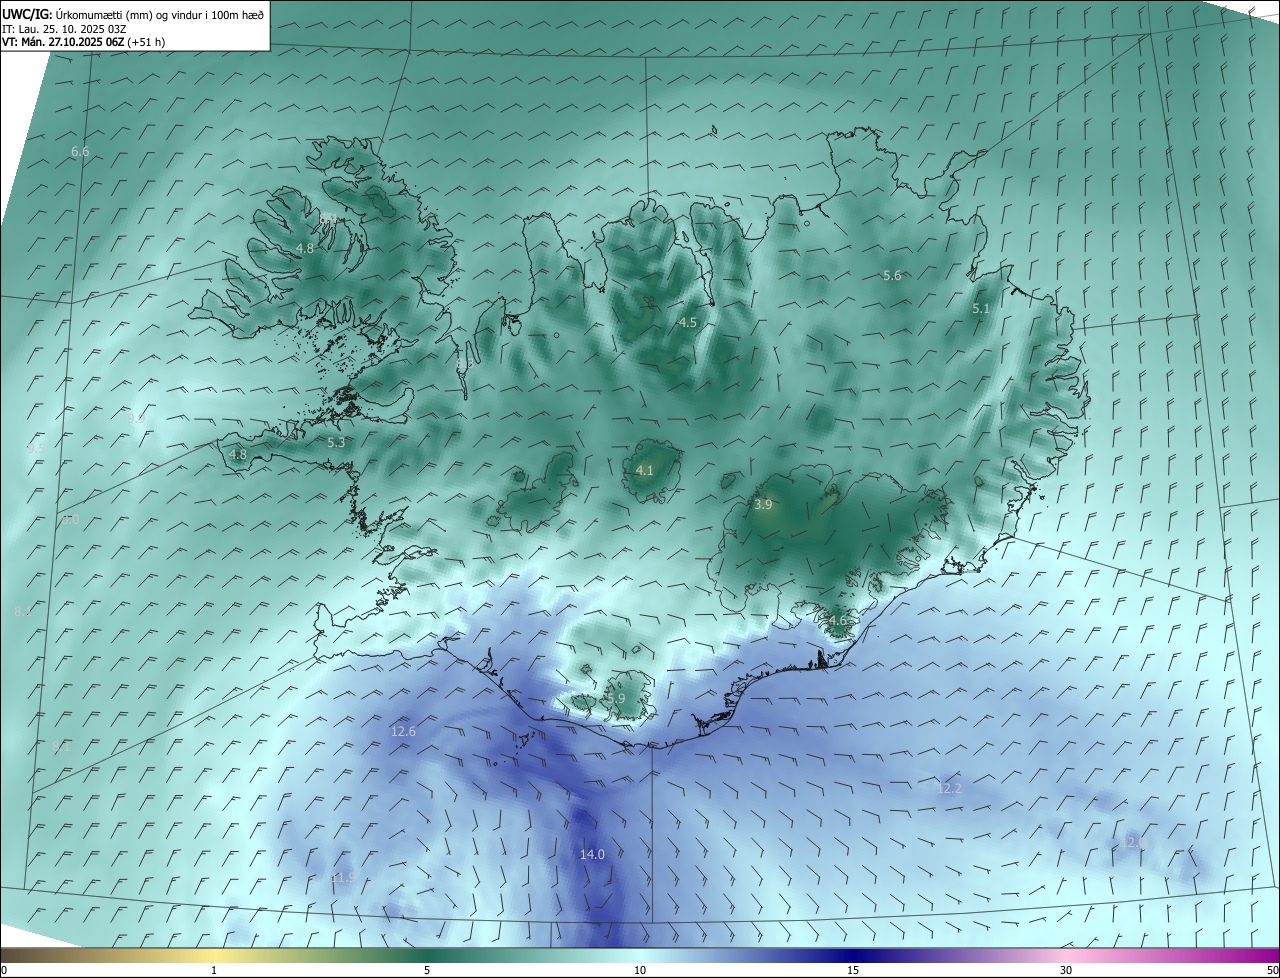1280x978 pixels.
Task: Click the colorbar tick label 10
Action: tap(640, 970)
